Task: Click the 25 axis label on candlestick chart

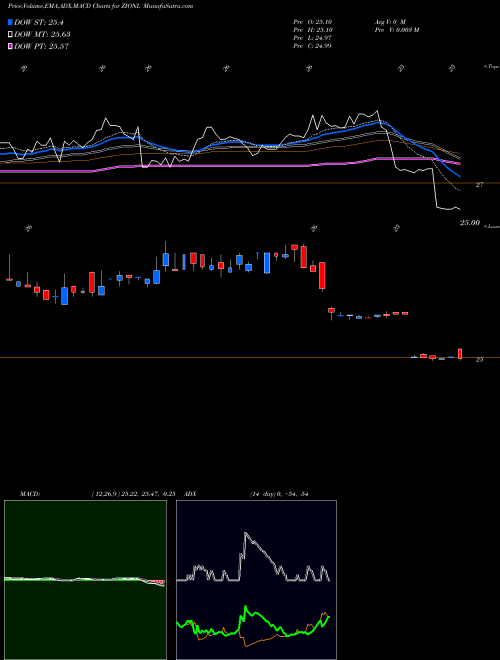Action: (479, 359)
